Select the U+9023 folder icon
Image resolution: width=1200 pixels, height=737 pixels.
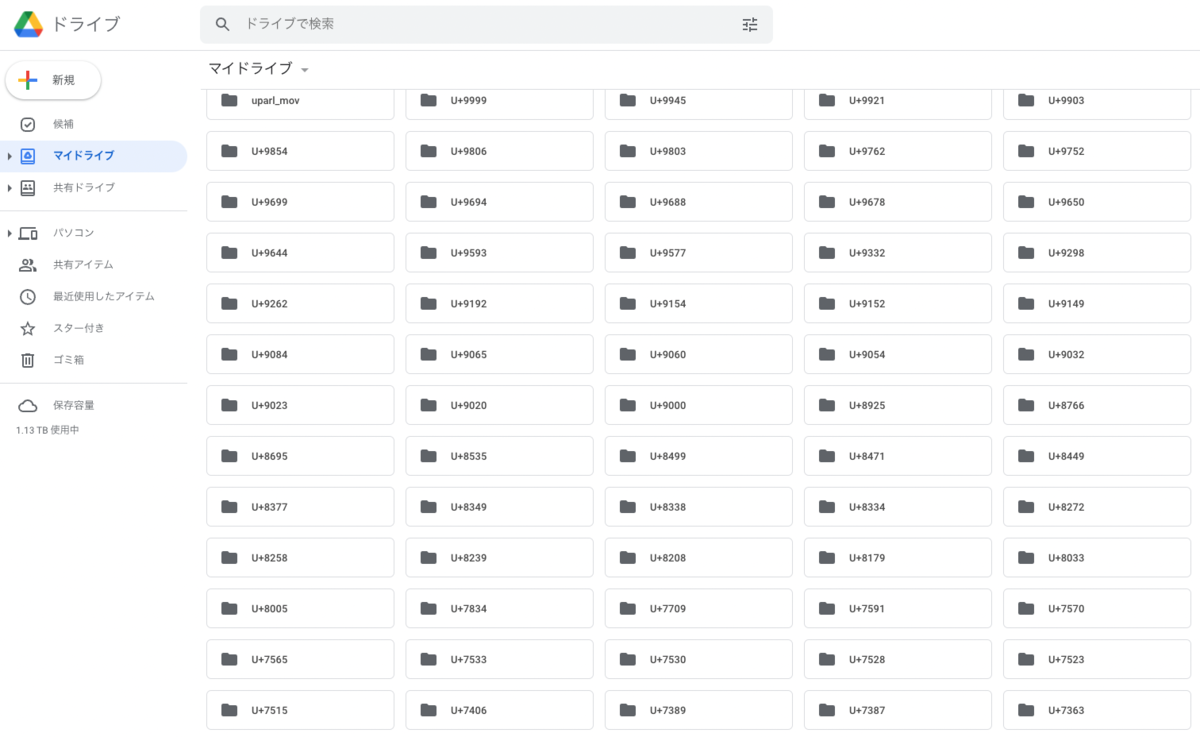229,406
